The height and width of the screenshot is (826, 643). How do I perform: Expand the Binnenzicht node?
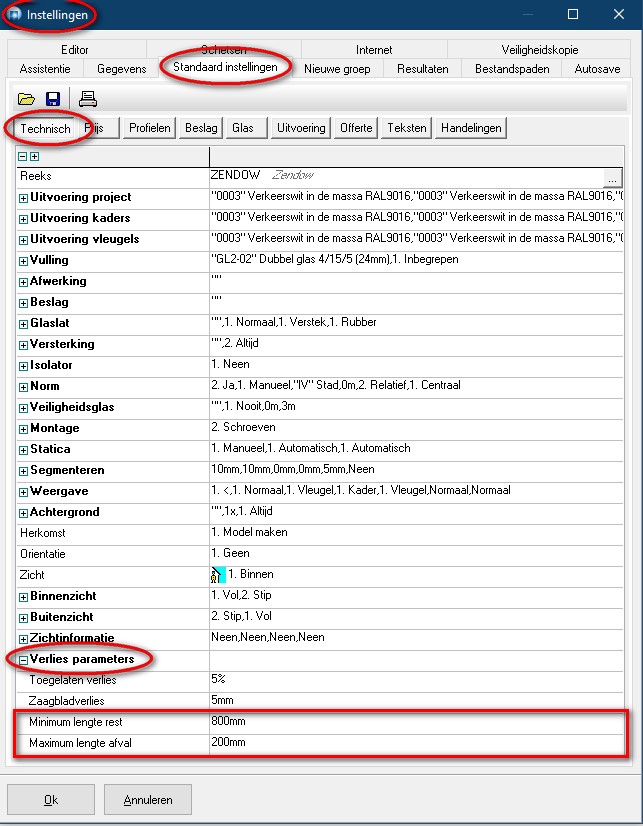click(23, 597)
